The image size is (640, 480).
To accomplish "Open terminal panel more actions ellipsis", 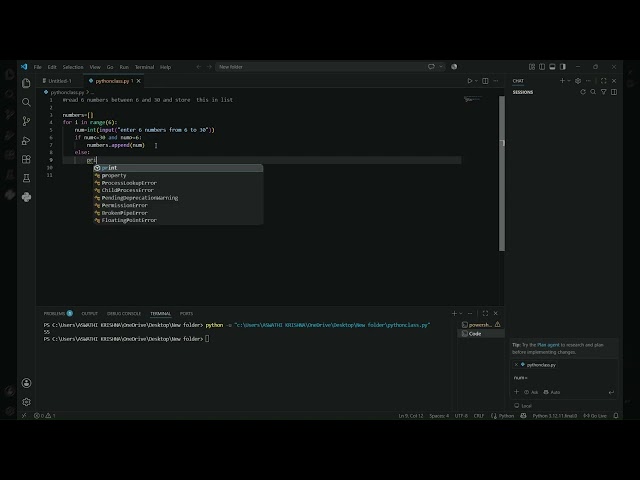I will (x=470, y=313).
